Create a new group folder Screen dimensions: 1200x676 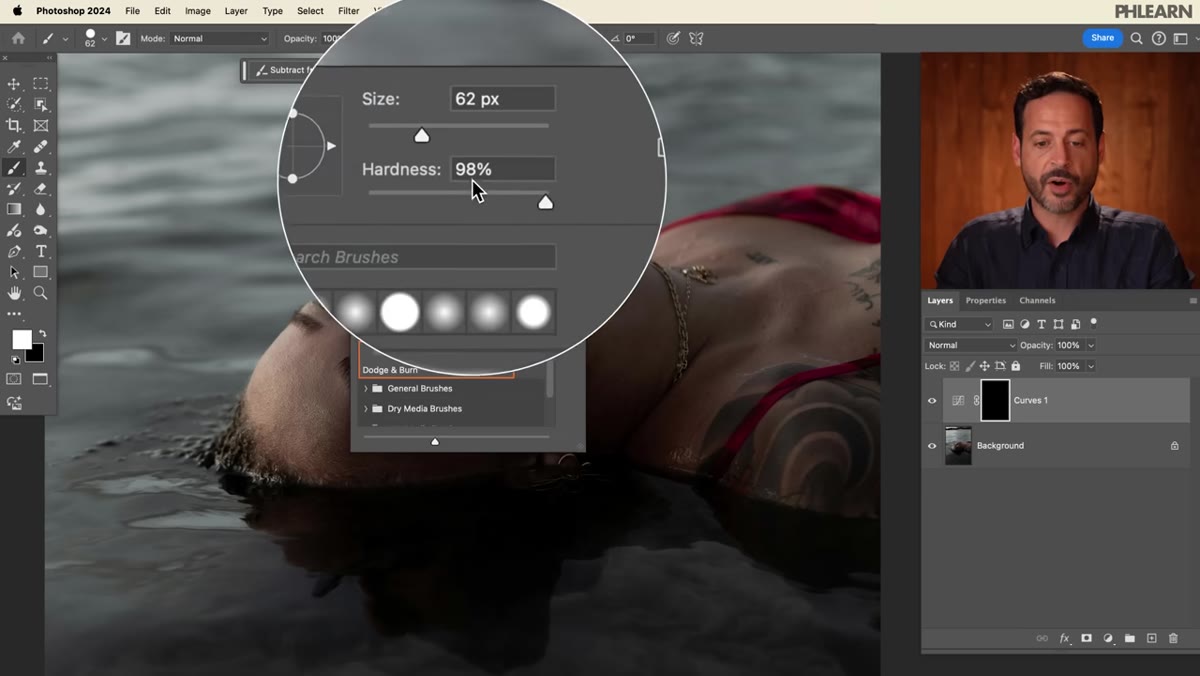(x=1130, y=638)
